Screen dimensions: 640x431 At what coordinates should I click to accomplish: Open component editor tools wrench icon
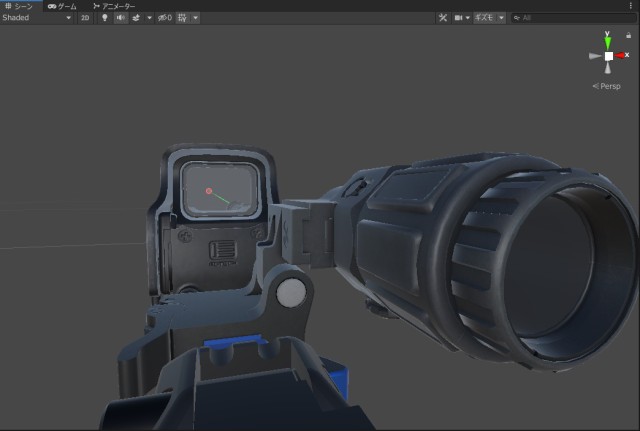[443, 18]
